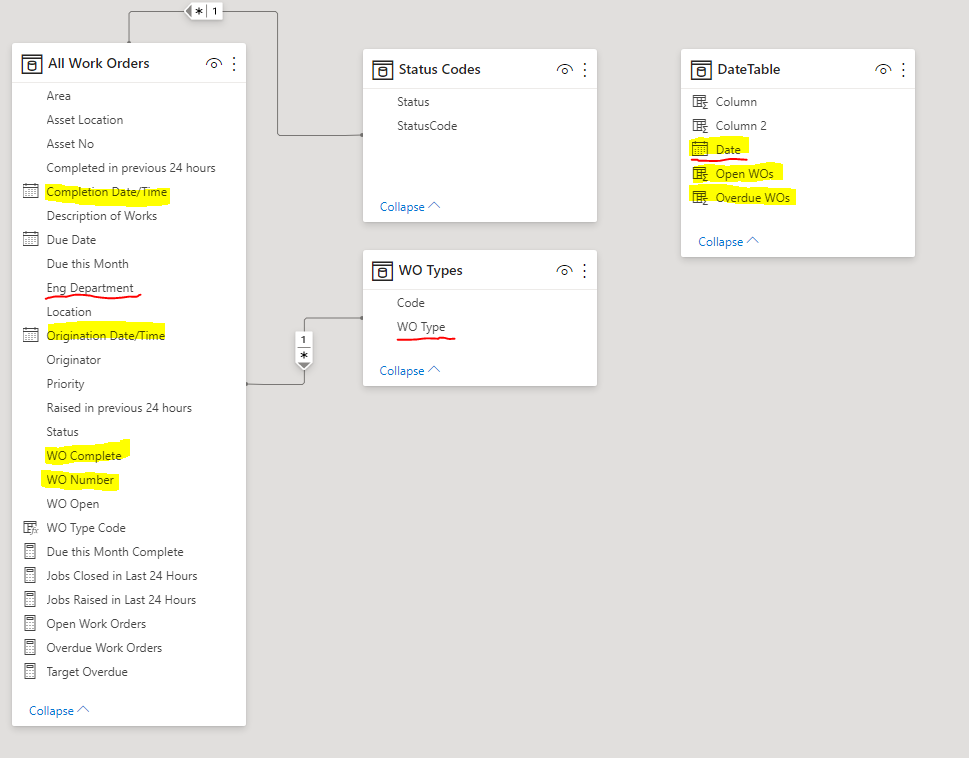The height and width of the screenshot is (758, 969).
Task: Open more options for DateTable
Action: [x=903, y=70]
